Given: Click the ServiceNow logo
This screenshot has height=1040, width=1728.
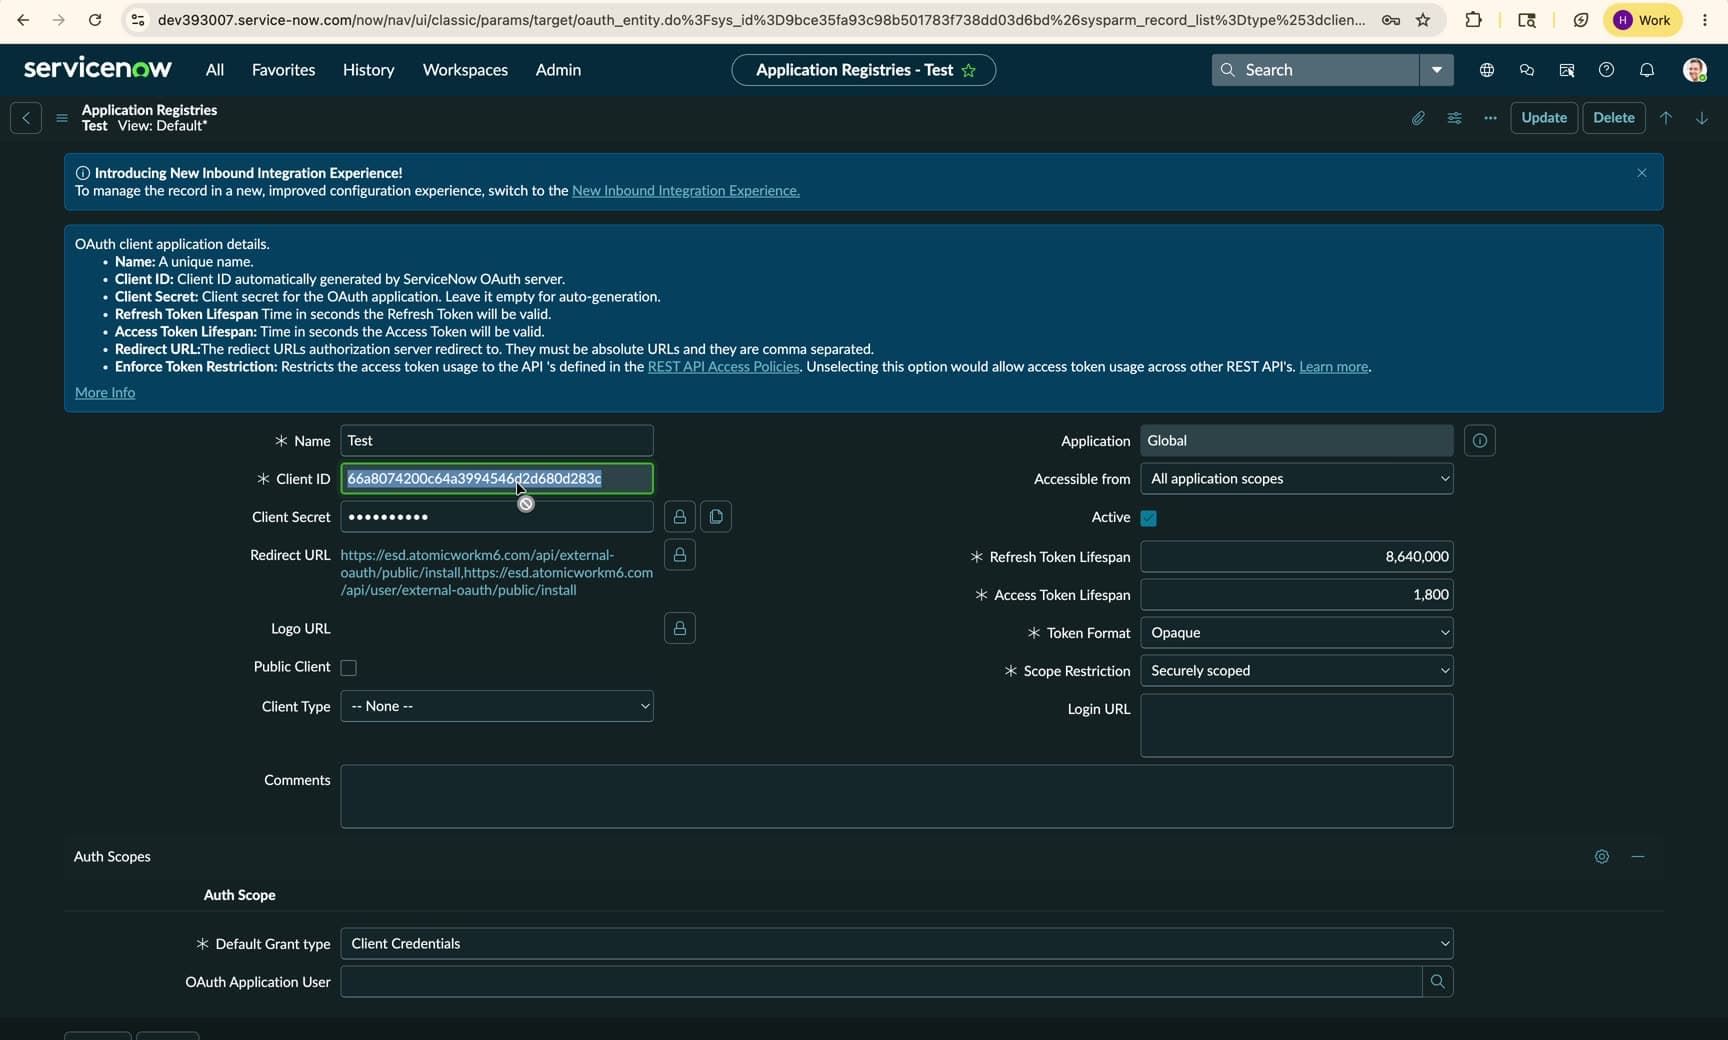Looking at the screenshot, I should point(98,69).
